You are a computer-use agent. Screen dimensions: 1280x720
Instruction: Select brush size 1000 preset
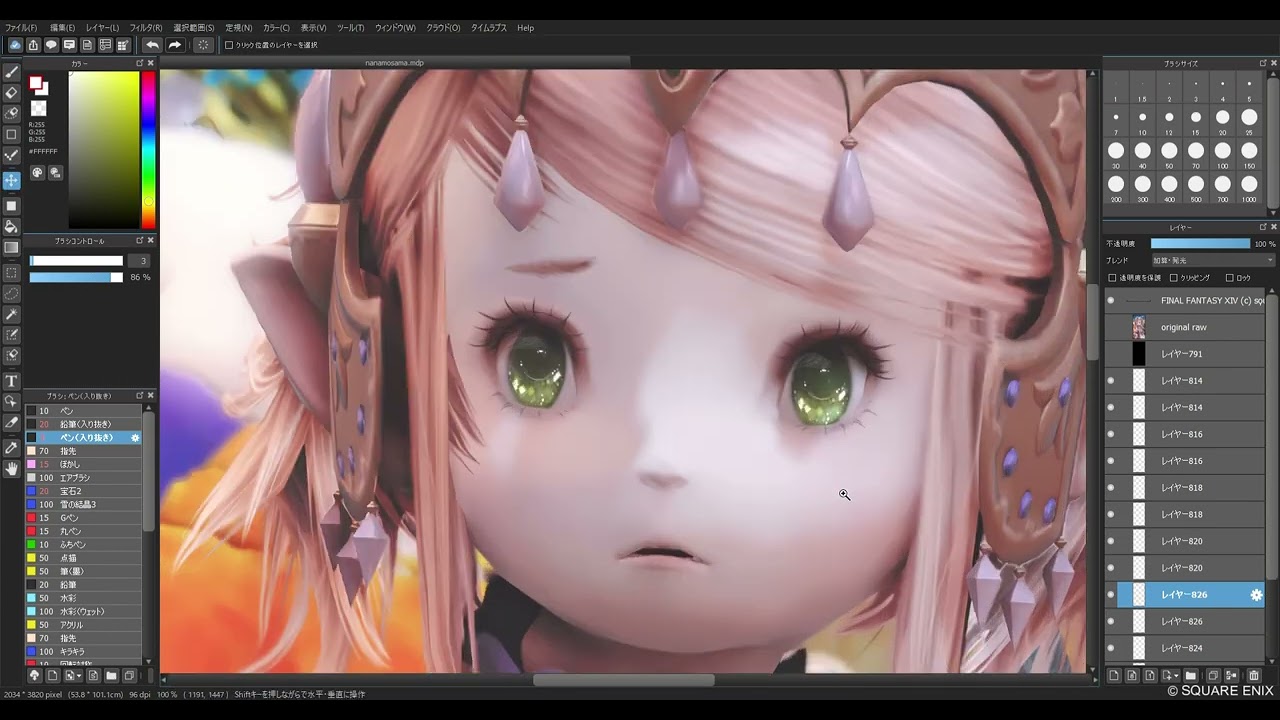1249,188
